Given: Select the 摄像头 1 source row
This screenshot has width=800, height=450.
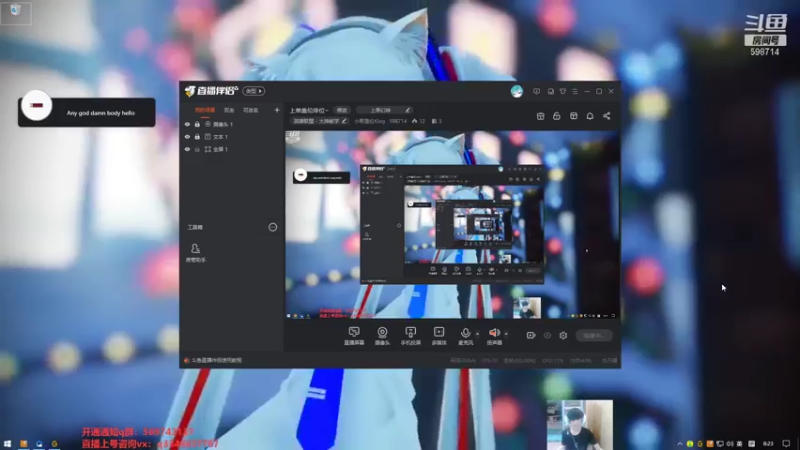Looking at the screenshot, I should pos(232,124).
